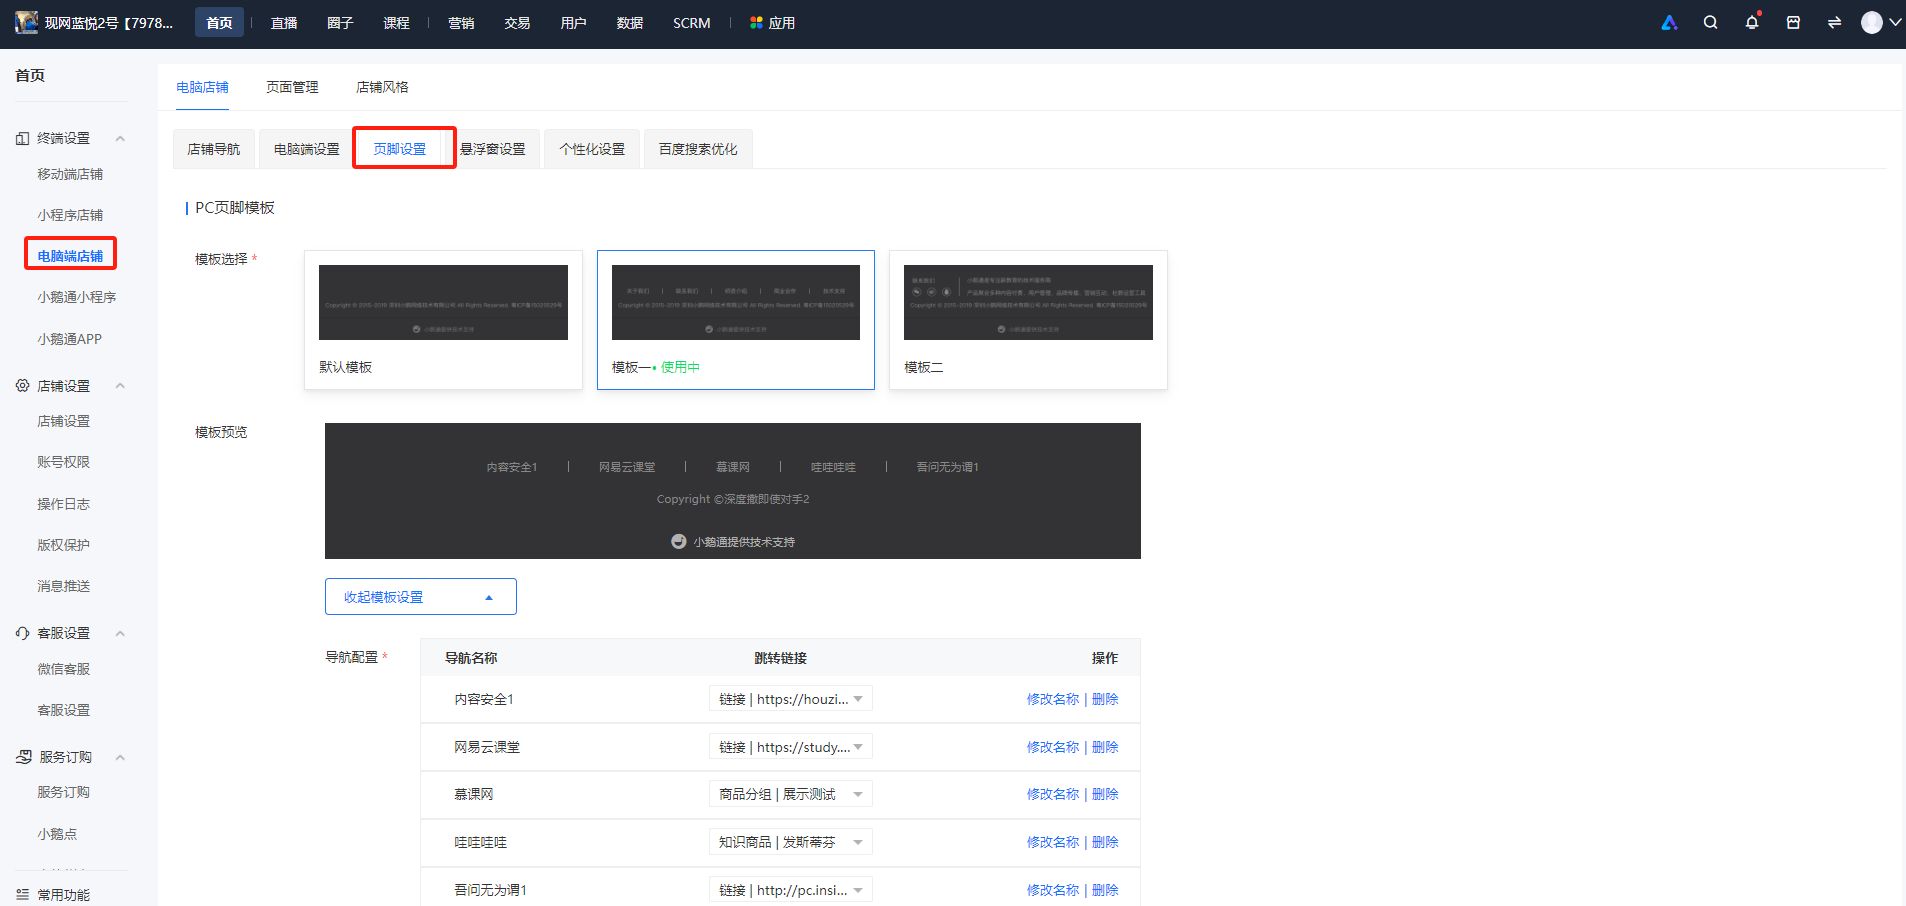
Task: Switch to the 悬浮窗设置 tab
Action: click(493, 149)
